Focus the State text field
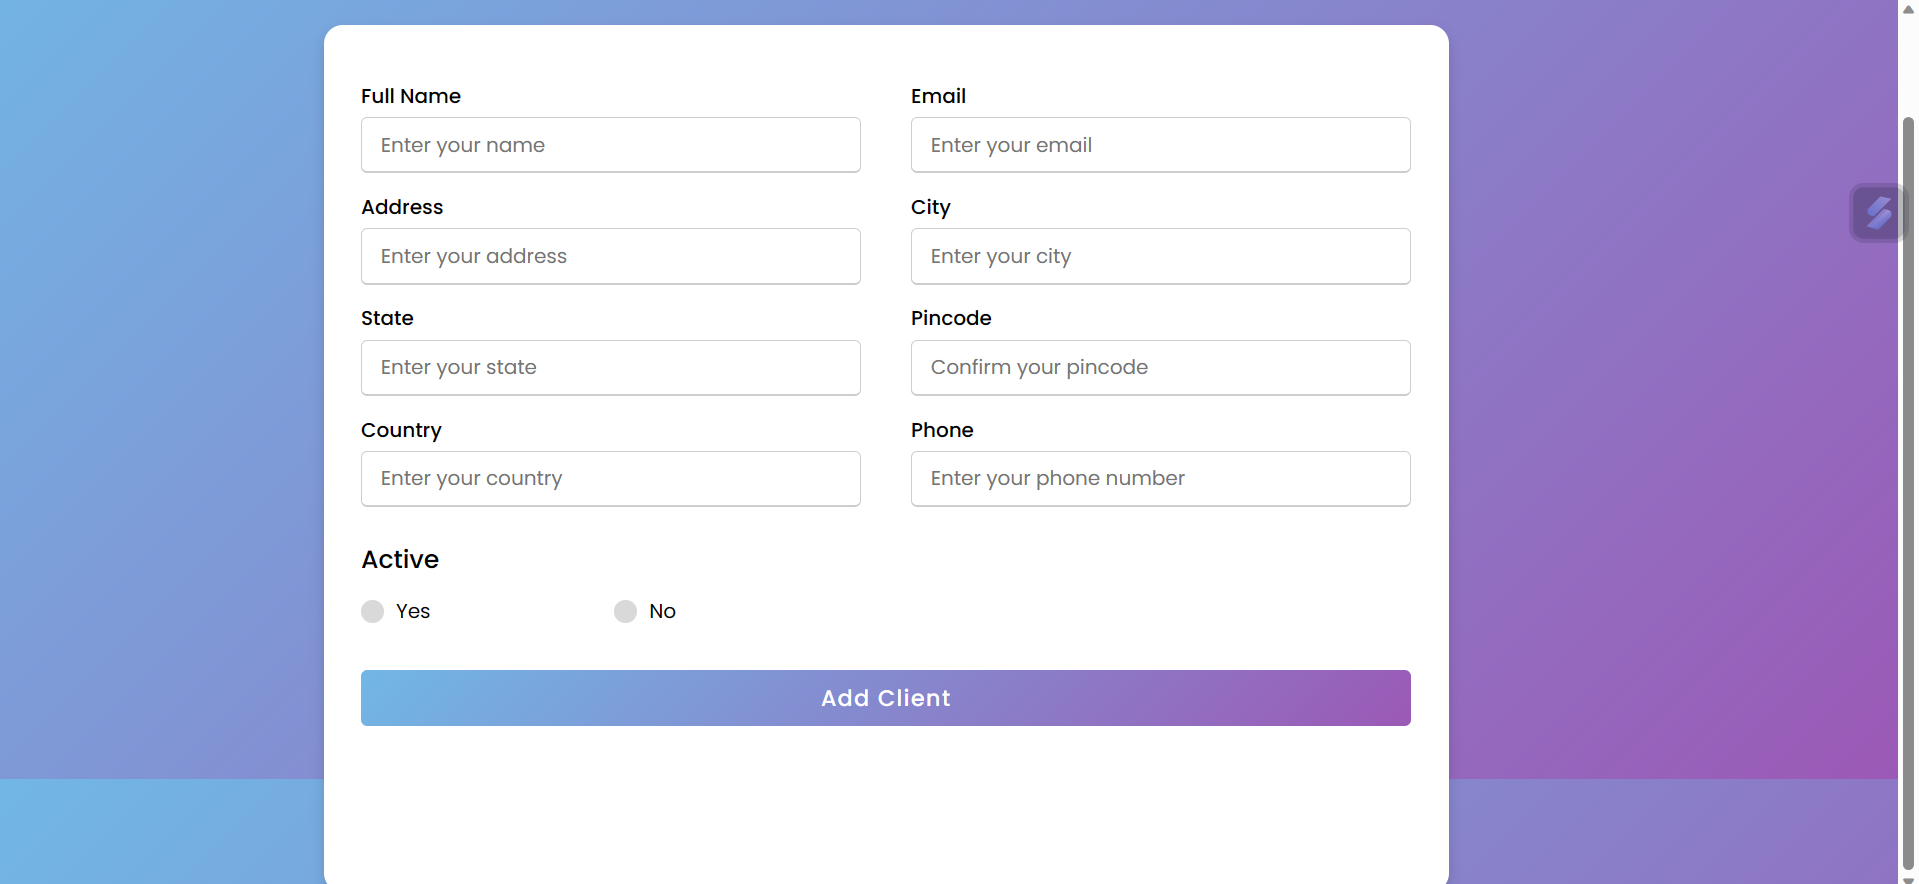Screen dimensions: 1919x884 610,367
